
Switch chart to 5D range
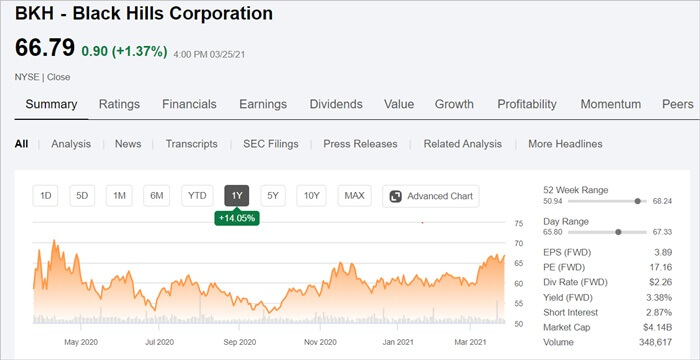(x=82, y=196)
